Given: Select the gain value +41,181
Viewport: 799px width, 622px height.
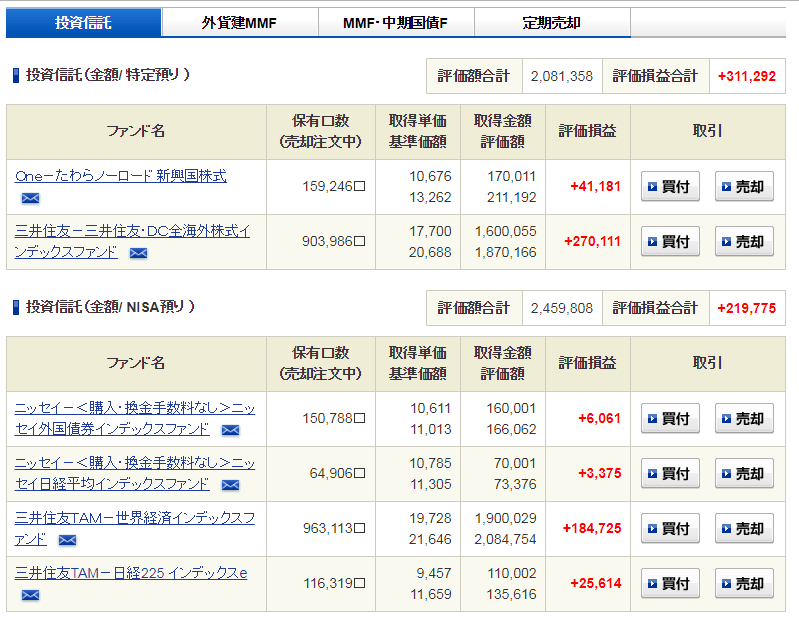Looking at the screenshot, I should point(595,186).
